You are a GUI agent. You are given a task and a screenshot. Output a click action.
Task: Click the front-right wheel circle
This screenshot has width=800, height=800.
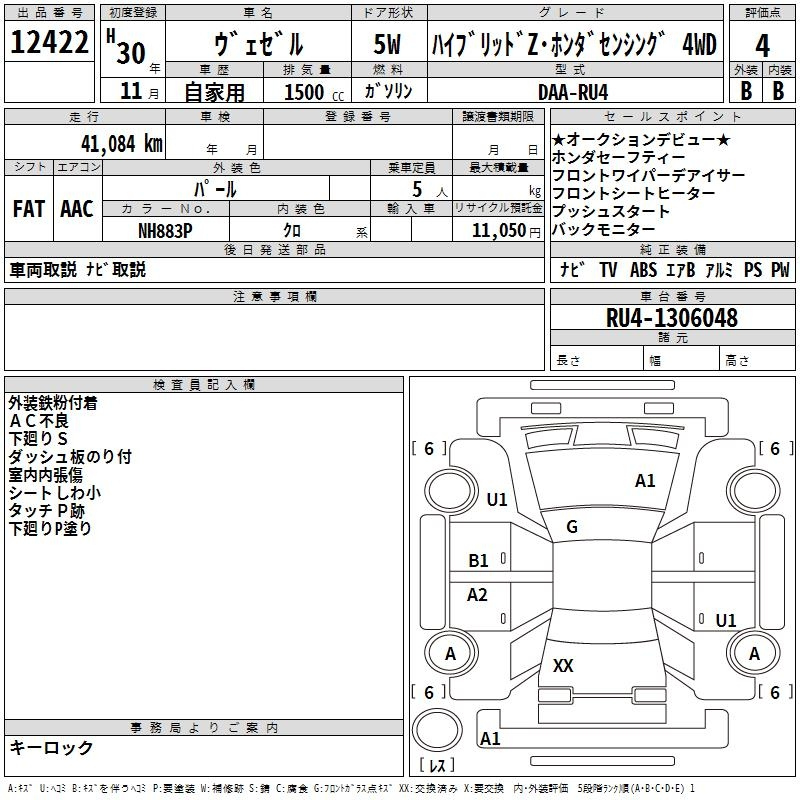point(754,491)
